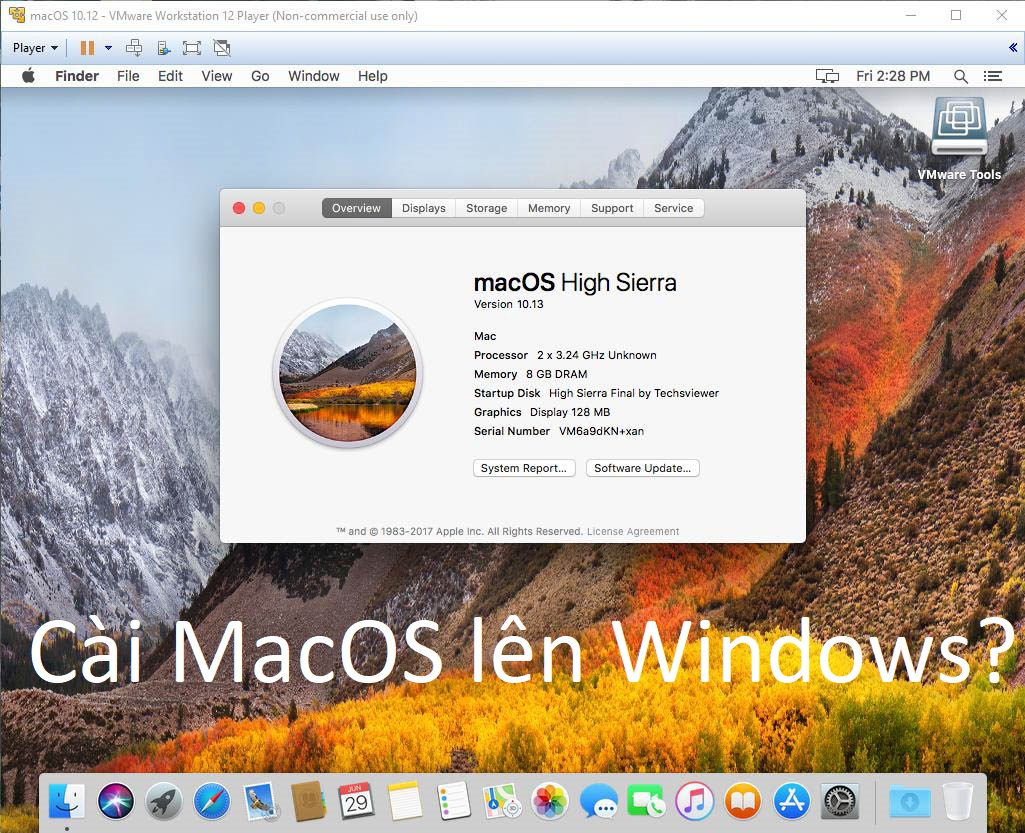
Task: Suspend the virtual machine with the pause icon
Action: (88, 47)
